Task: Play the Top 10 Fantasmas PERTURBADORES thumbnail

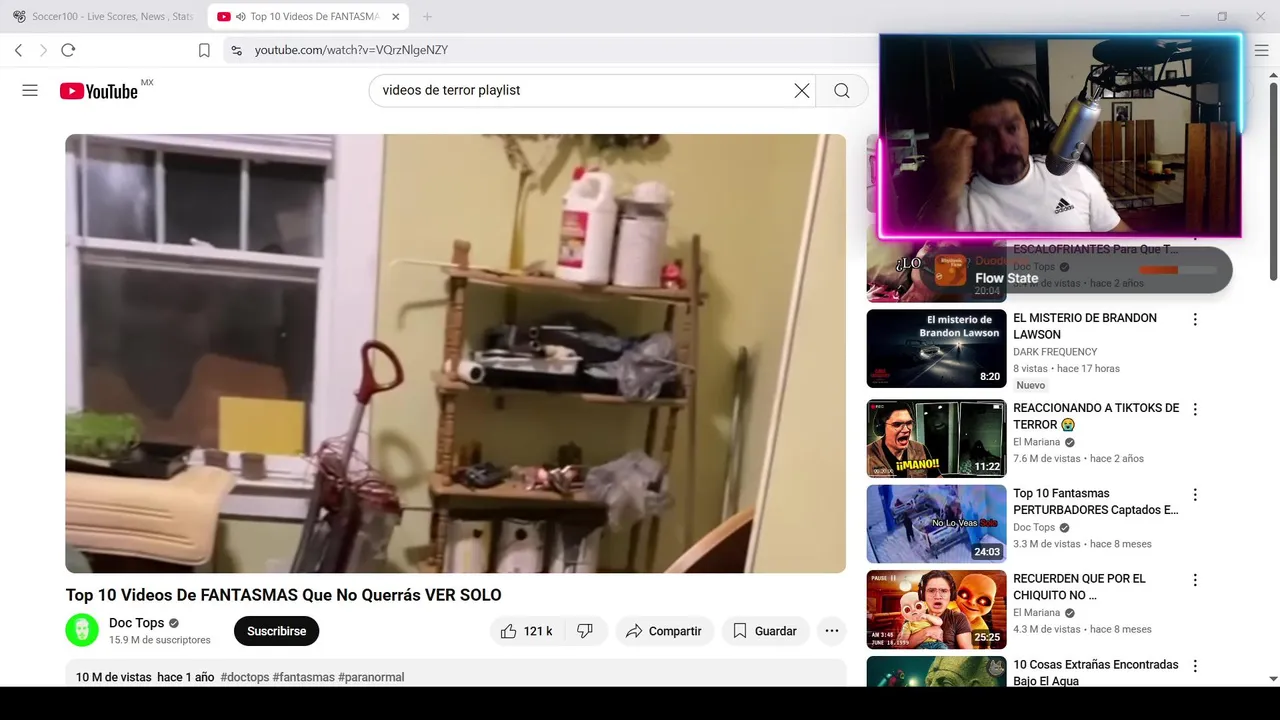Action: pyautogui.click(x=936, y=524)
